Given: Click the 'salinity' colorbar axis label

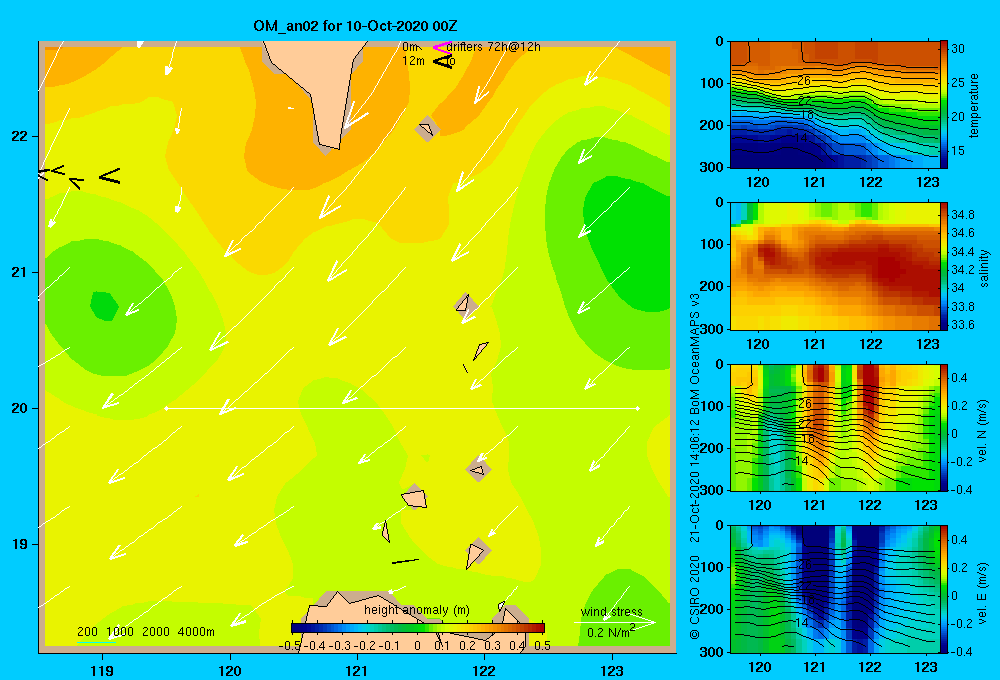Looking at the screenshot, I should coord(984,268).
